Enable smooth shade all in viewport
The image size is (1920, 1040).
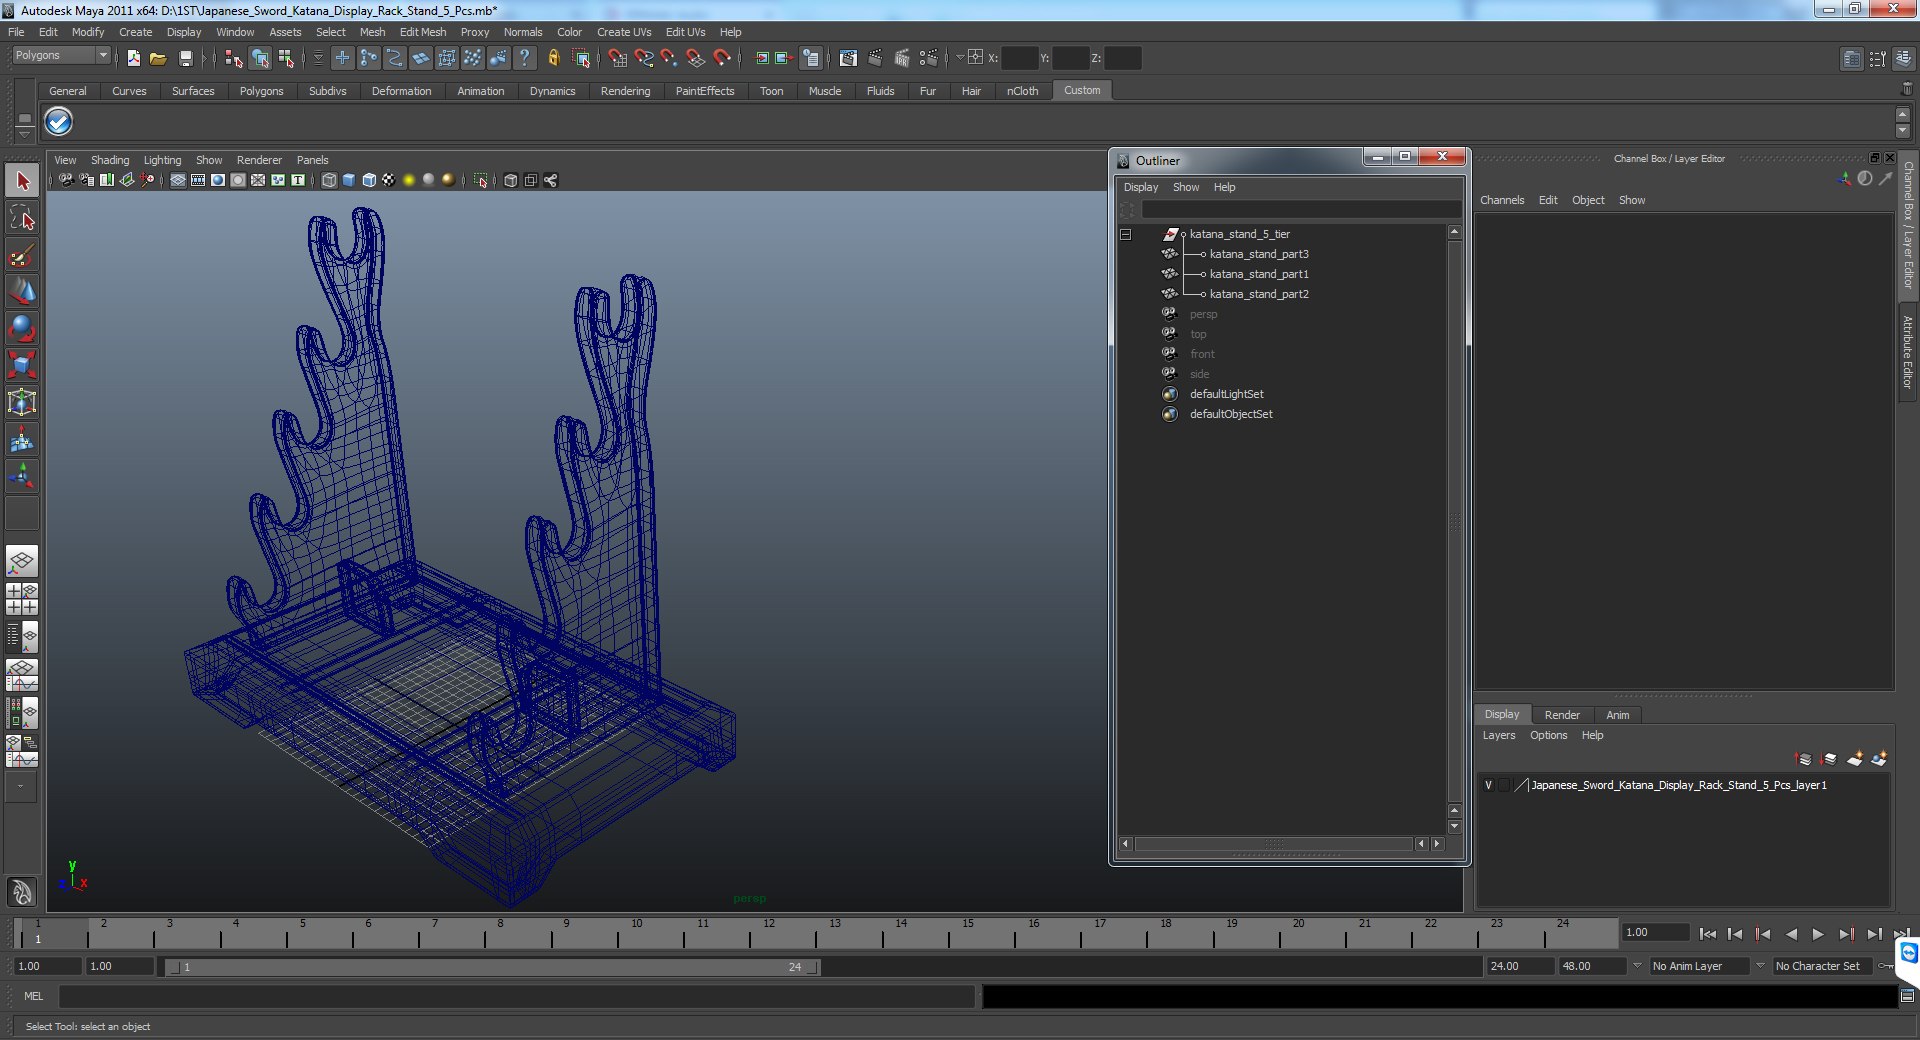coord(348,180)
